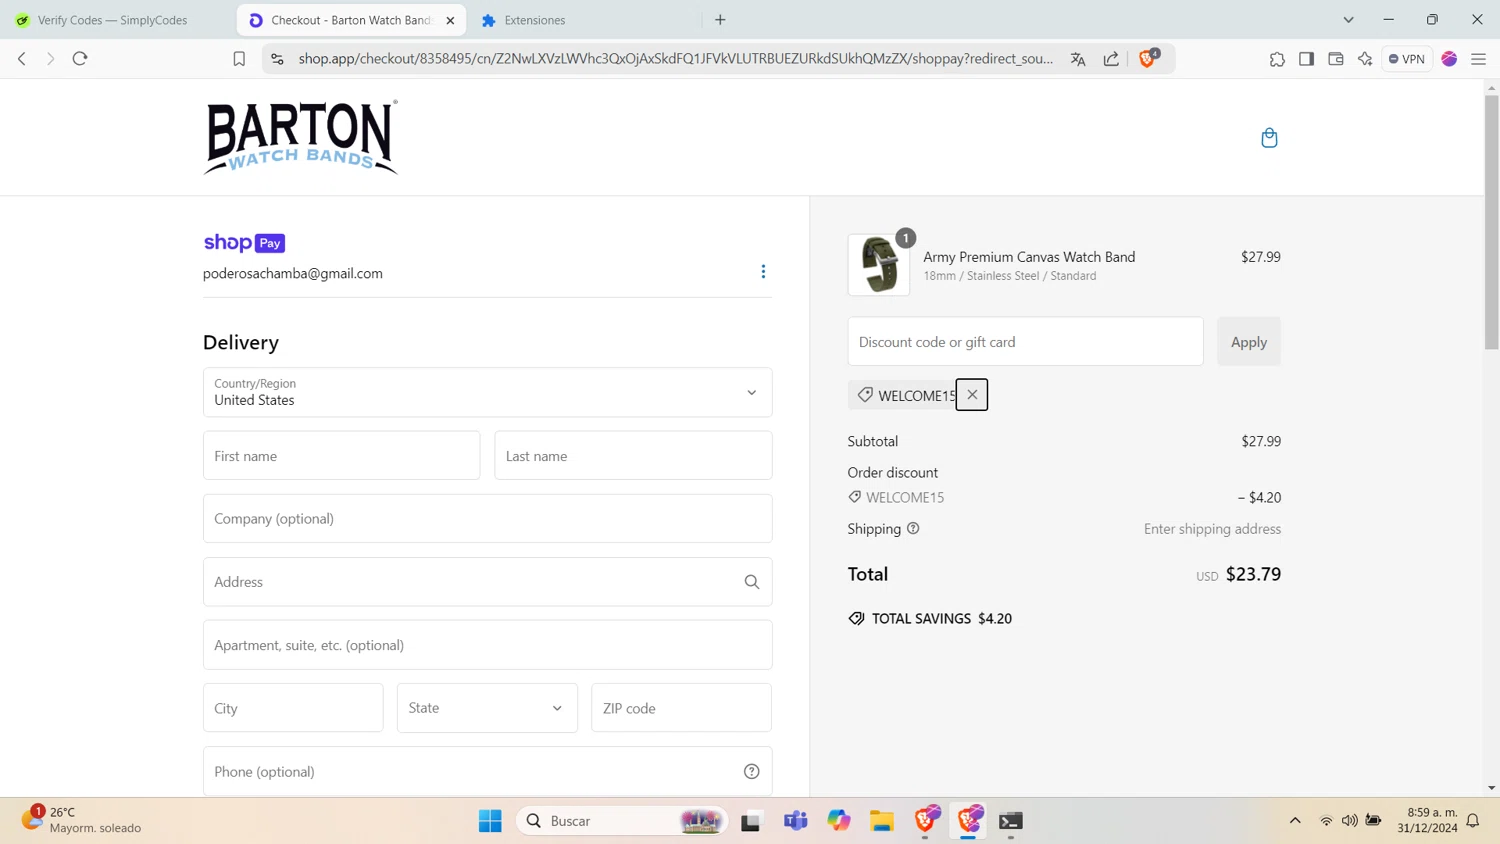Open Microsoft Teams from taskbar
The height and width of the screenshot is (844, 1500).
coord(796,821)
